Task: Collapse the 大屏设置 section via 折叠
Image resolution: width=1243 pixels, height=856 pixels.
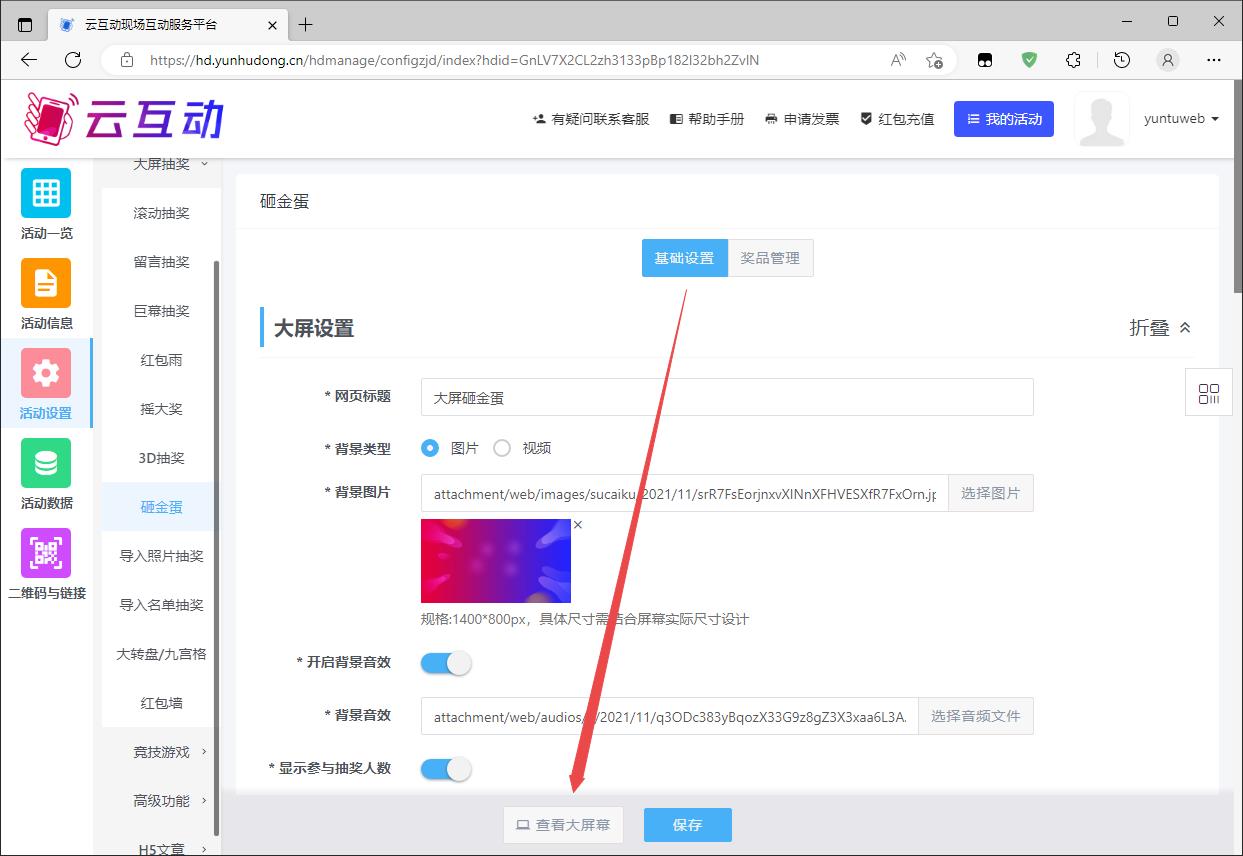Action: pos(1160,328)
